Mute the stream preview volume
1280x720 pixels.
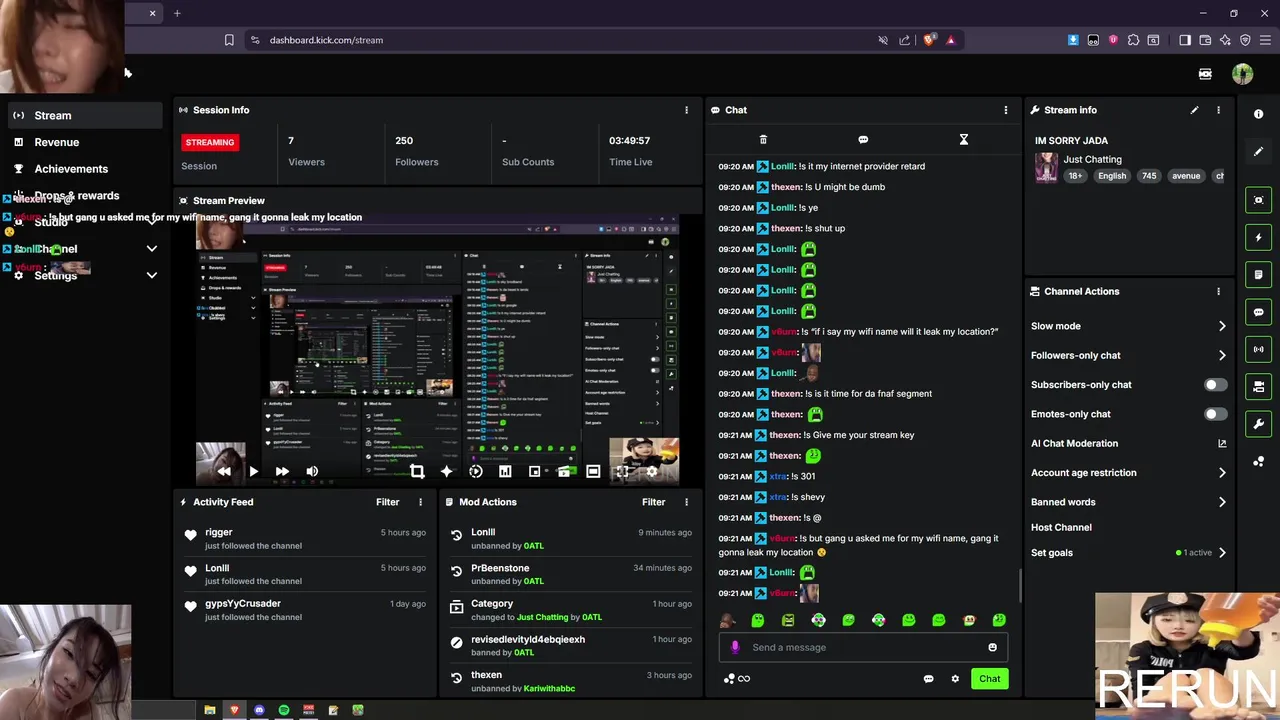[312, 471]
